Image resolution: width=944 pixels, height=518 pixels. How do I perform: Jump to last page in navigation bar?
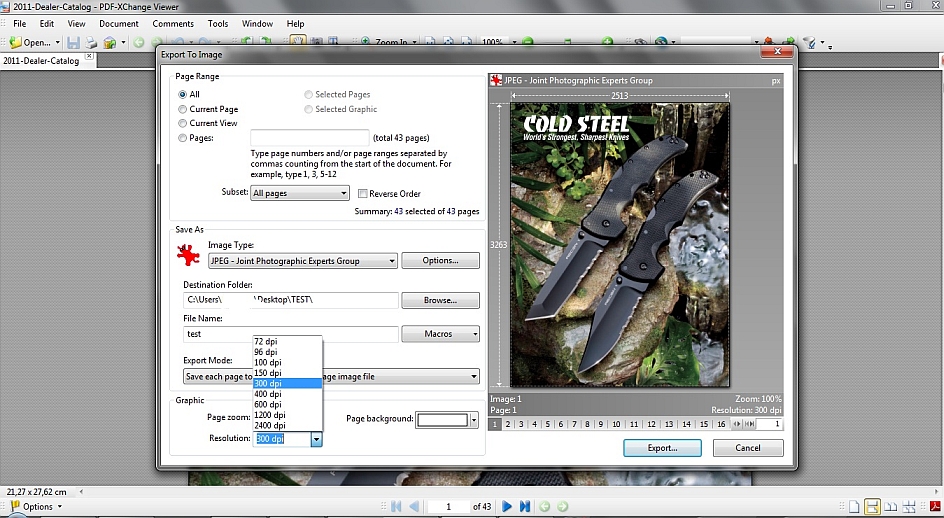[525, 507]
